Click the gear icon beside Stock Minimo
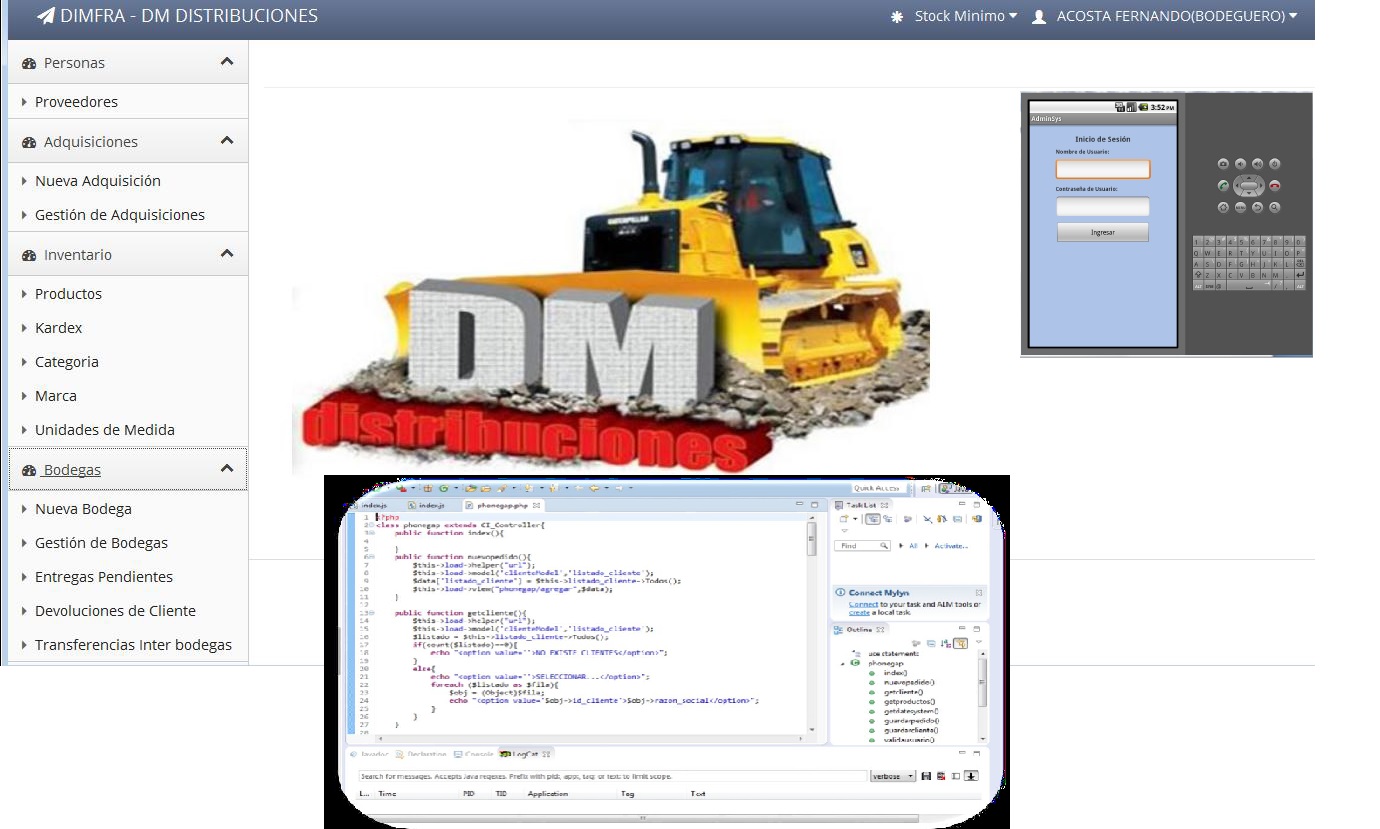Viewport: 1380px width, 829px height. 897,17
